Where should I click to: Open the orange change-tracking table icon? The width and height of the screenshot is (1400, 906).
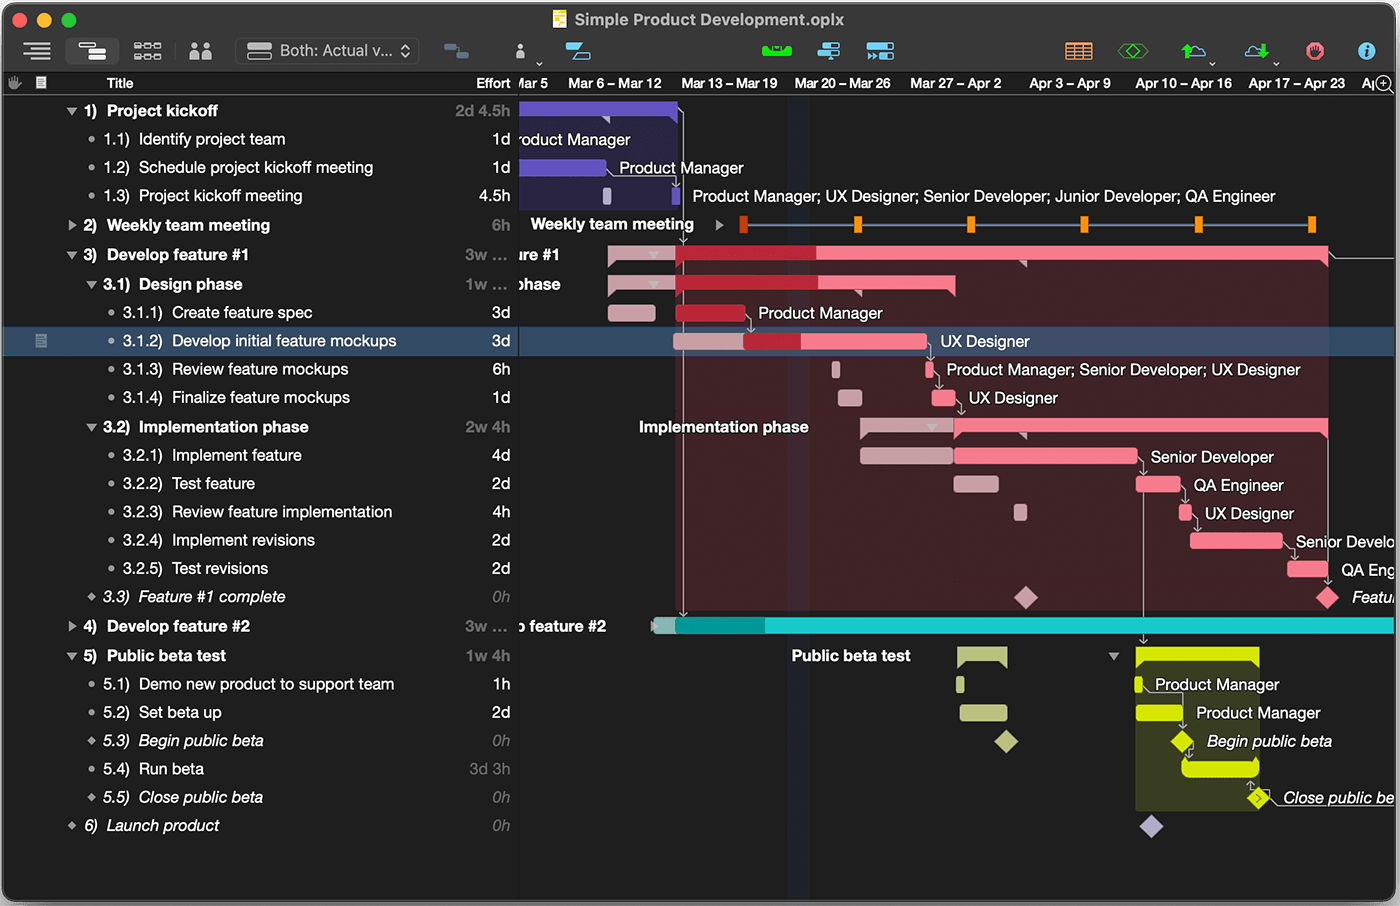tap(1078, 49)
